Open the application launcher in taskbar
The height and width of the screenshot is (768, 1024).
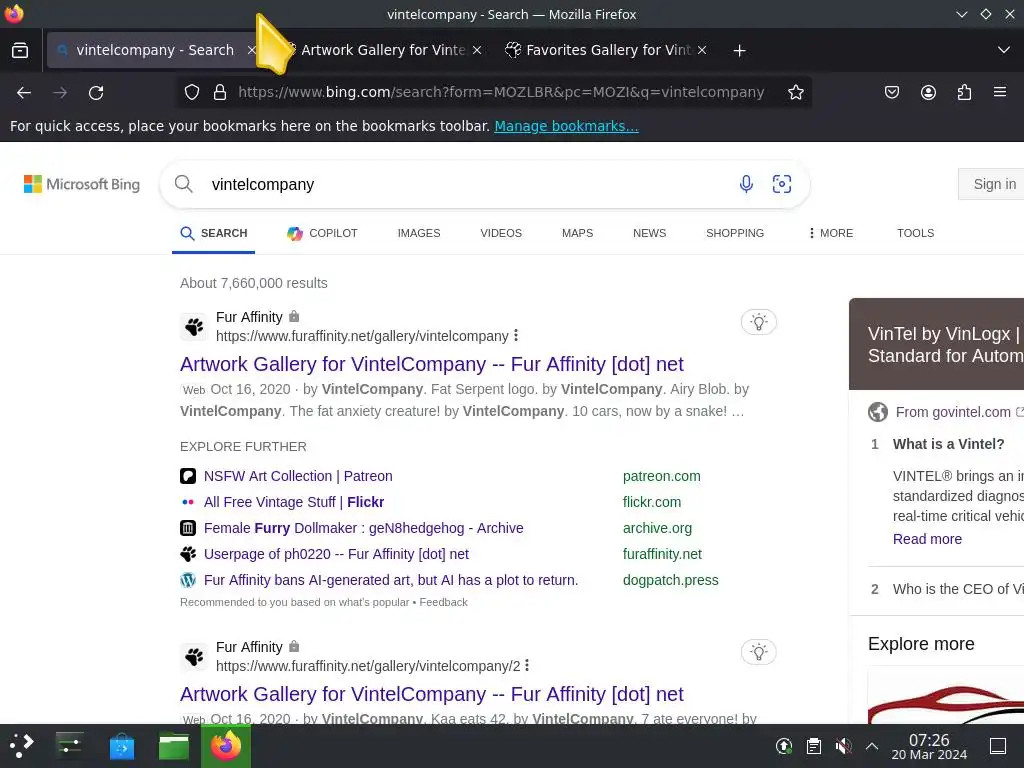tap(21, 746)
